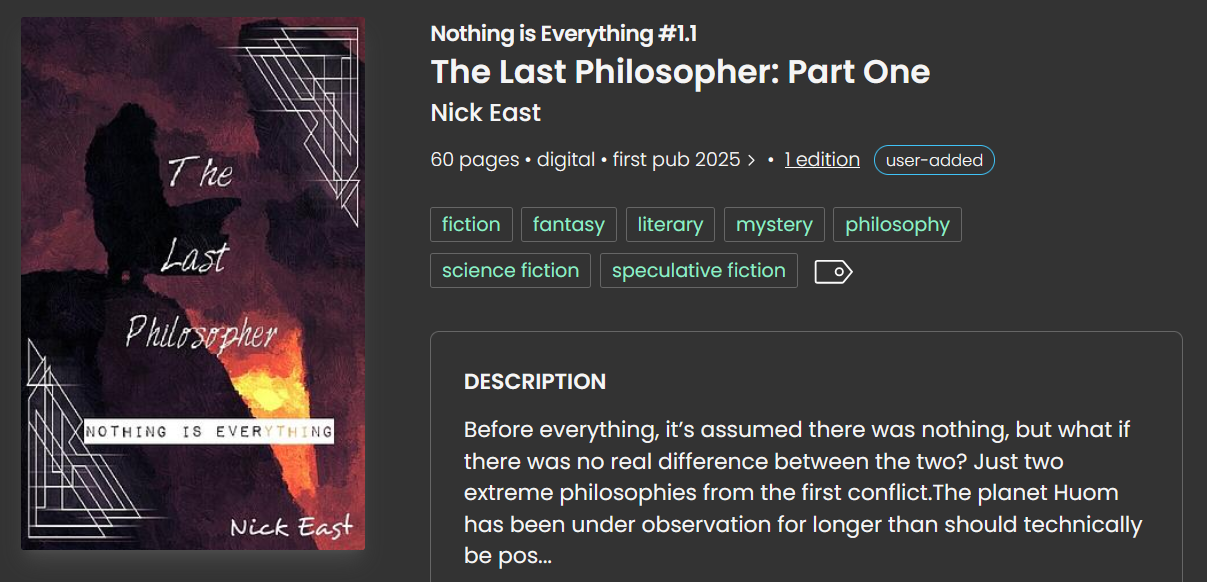1207x582 pixels.
Task: Open author Nick East's page
Action: point(485,113)
